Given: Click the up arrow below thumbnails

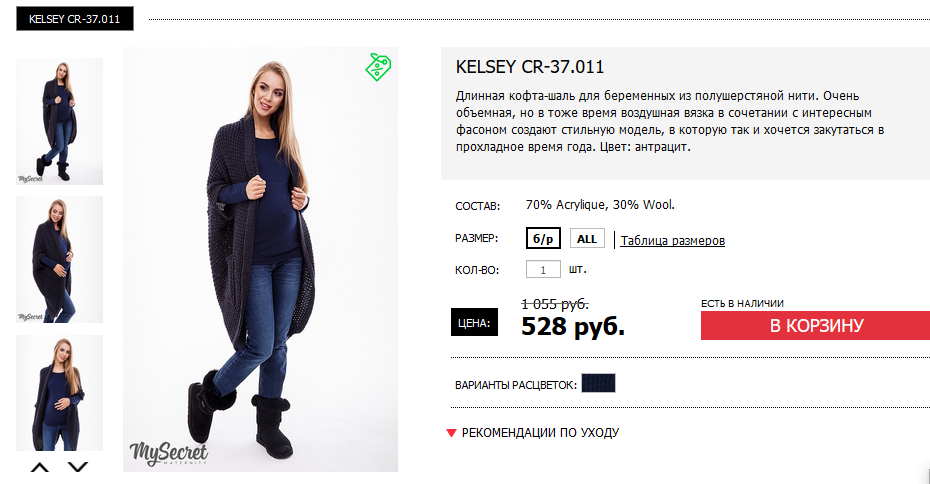Looking at the screenshot, I should tap(40, 467).
